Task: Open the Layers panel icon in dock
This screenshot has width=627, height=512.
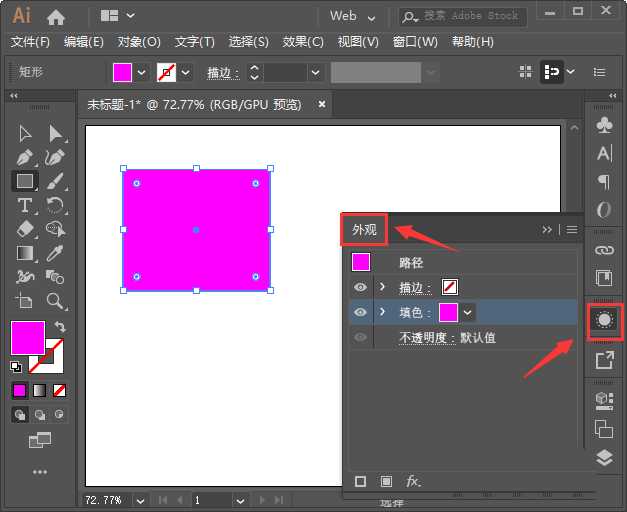Action: coord(604,457)
